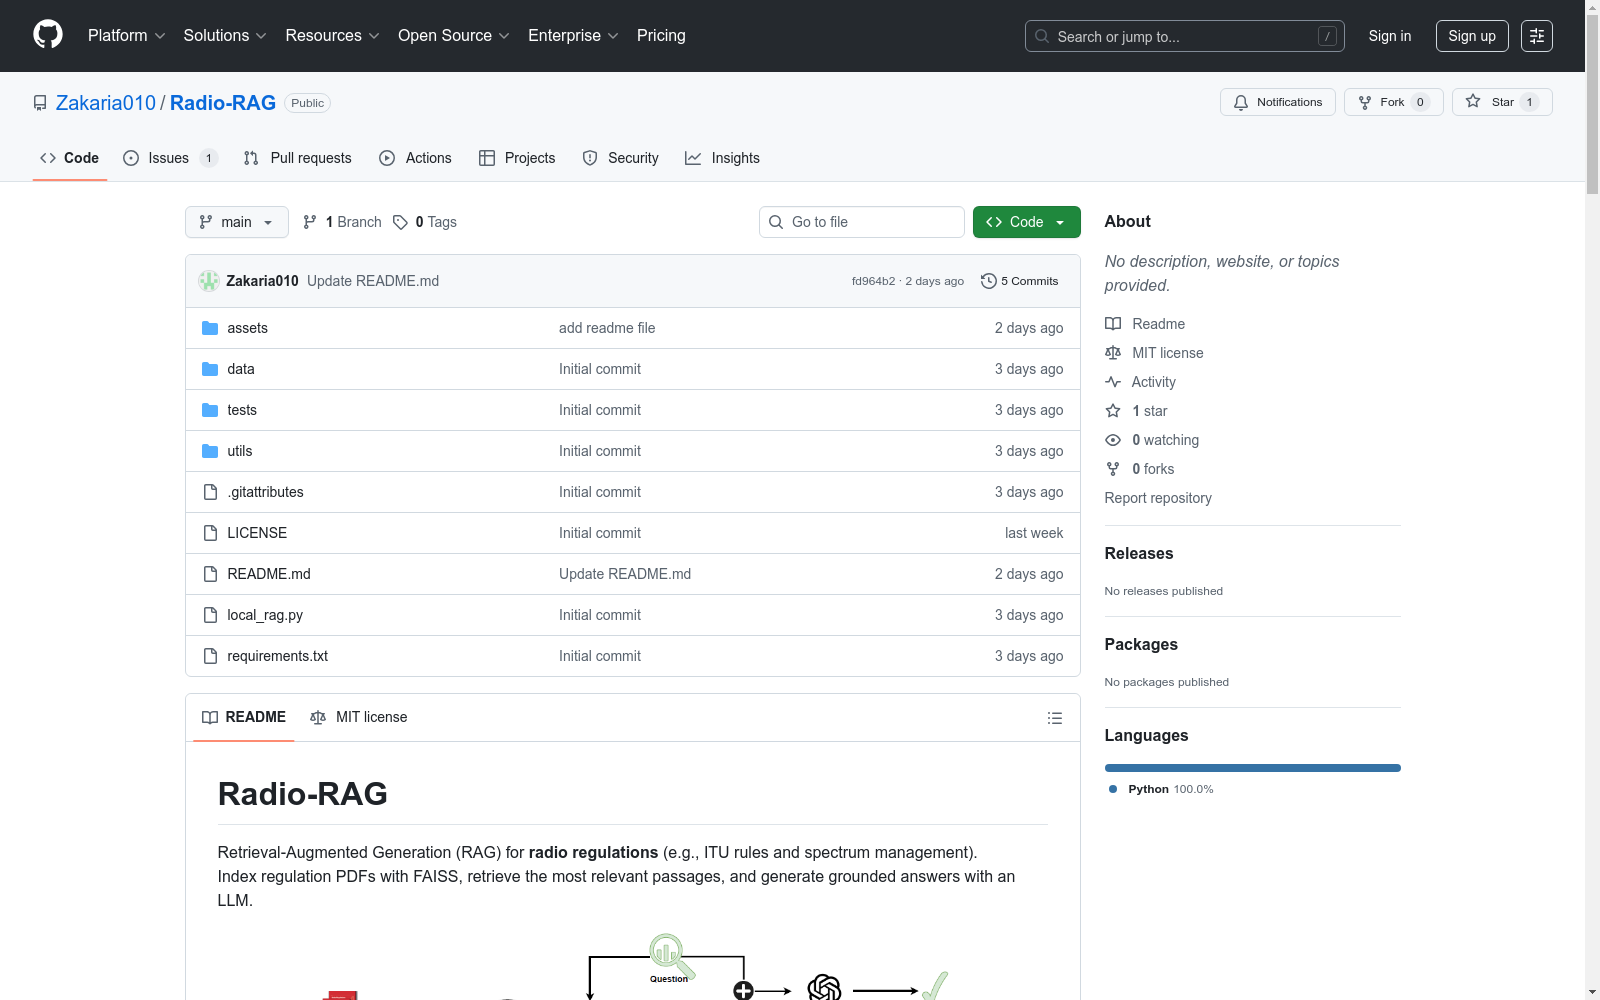Viewport: 1600px width, 1000px height.
Task: Click the Zakaria010 avatar image
Action: (209, 281)
